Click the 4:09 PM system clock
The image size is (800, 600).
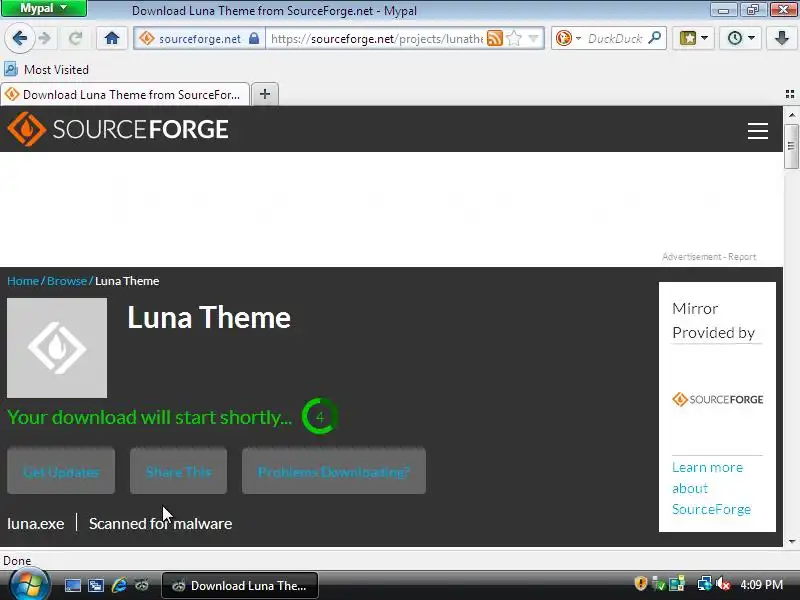point(761,585)
